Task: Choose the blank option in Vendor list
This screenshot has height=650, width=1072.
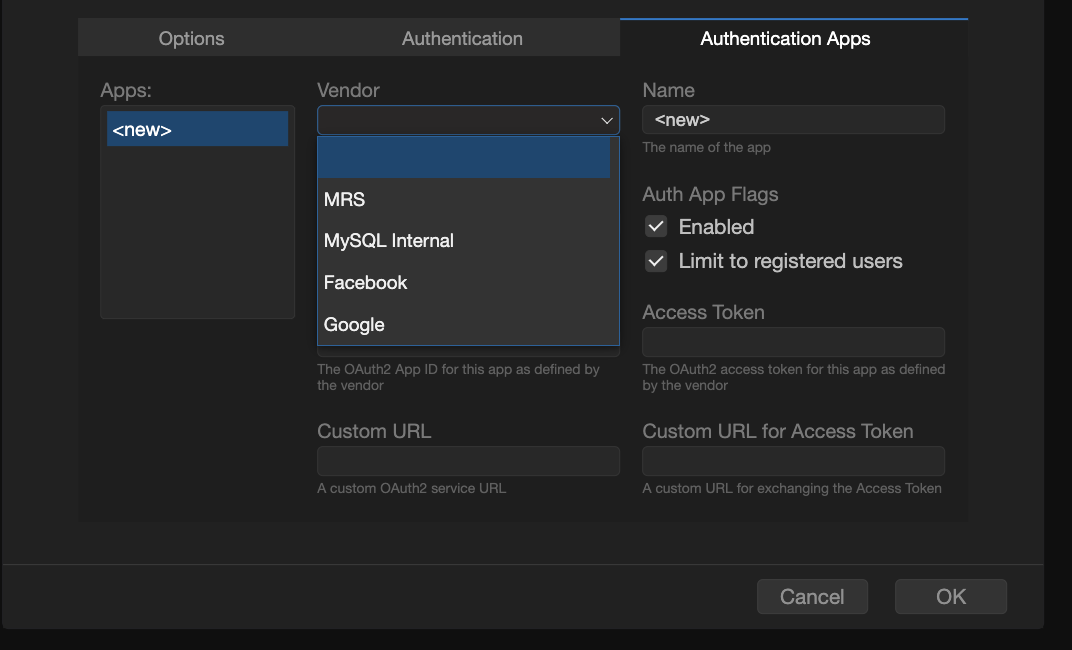Action: point(464,158)
